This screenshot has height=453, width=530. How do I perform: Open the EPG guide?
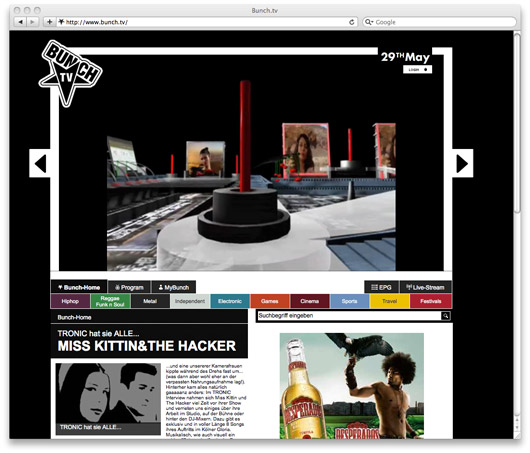coord(381,287)
